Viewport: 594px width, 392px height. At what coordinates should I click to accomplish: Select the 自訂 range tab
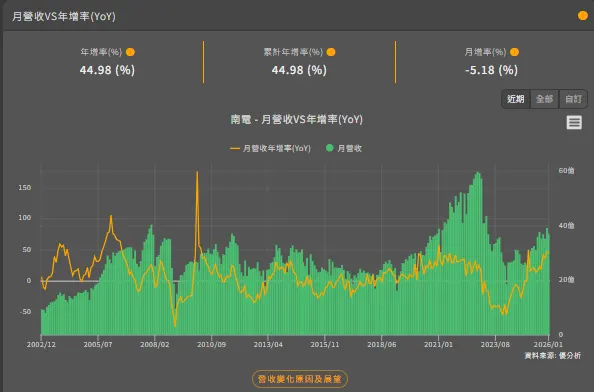coord(573,99)
